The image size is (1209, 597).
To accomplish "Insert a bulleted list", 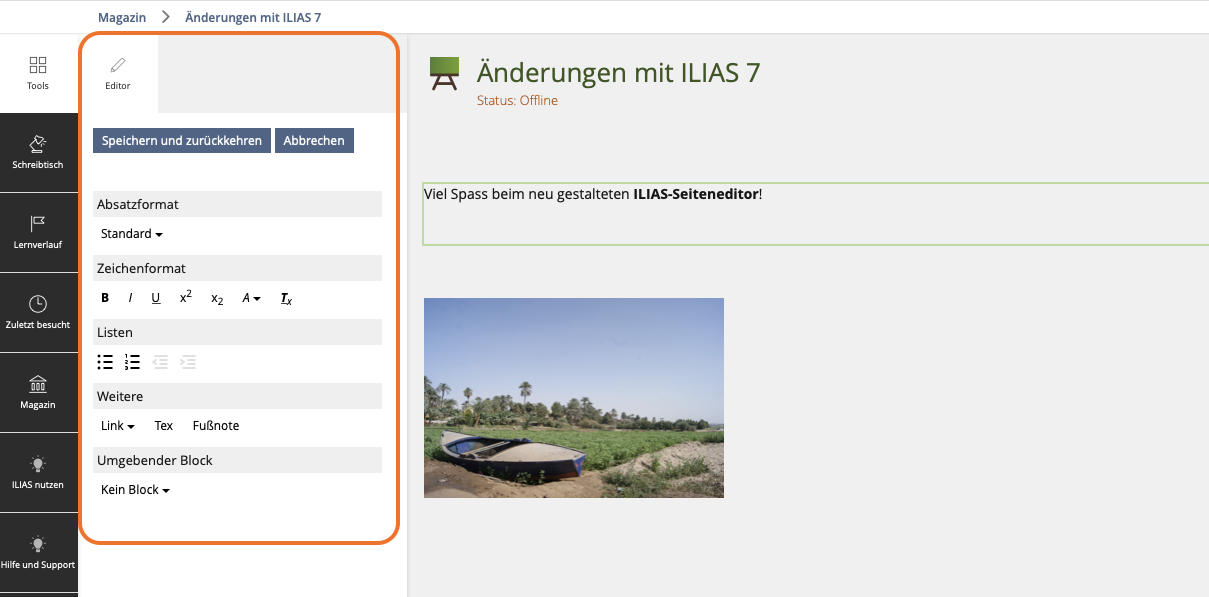I will (105, 362).
